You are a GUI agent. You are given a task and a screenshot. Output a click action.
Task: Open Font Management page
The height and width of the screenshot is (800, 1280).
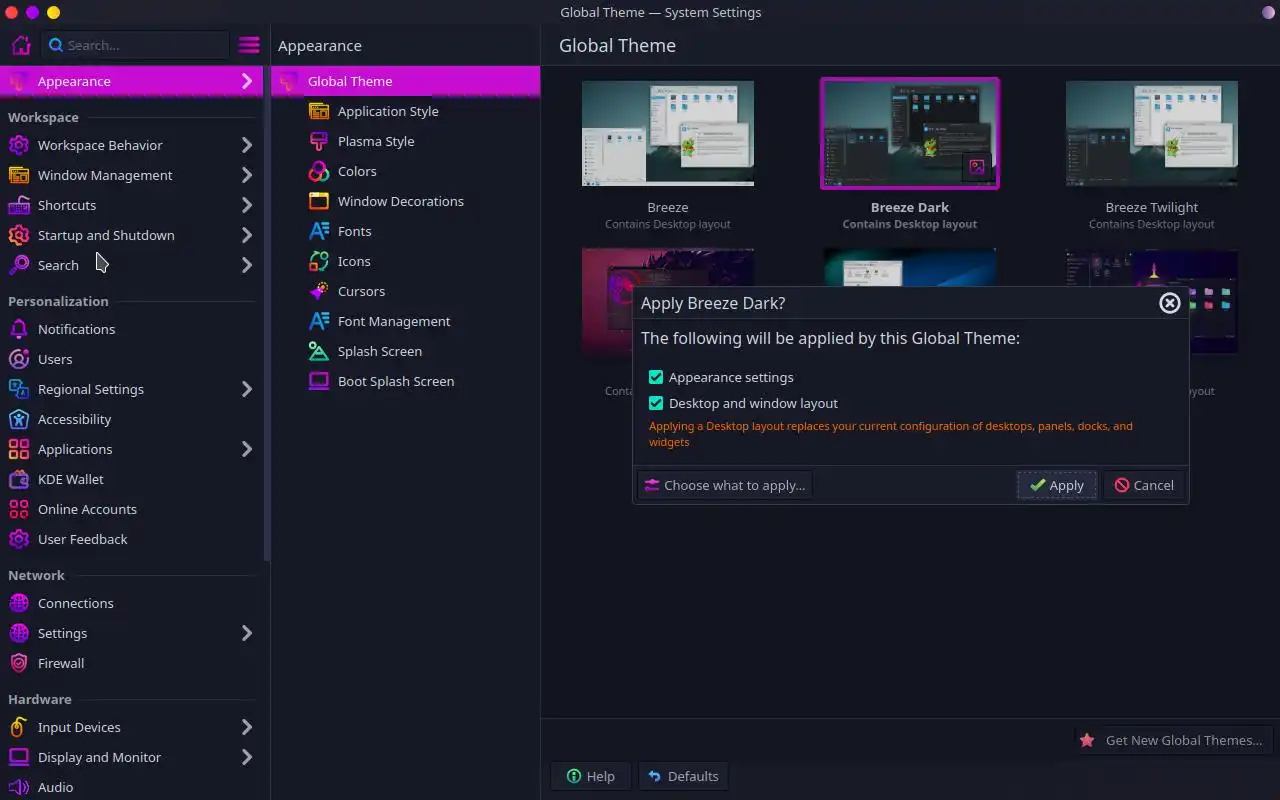(x=405, y=321)
